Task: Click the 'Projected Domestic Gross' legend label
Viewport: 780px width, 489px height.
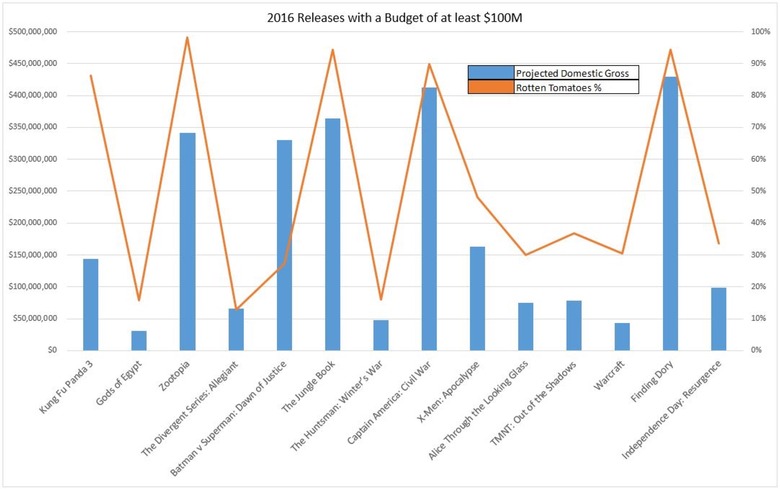Action: coord(572,73)
